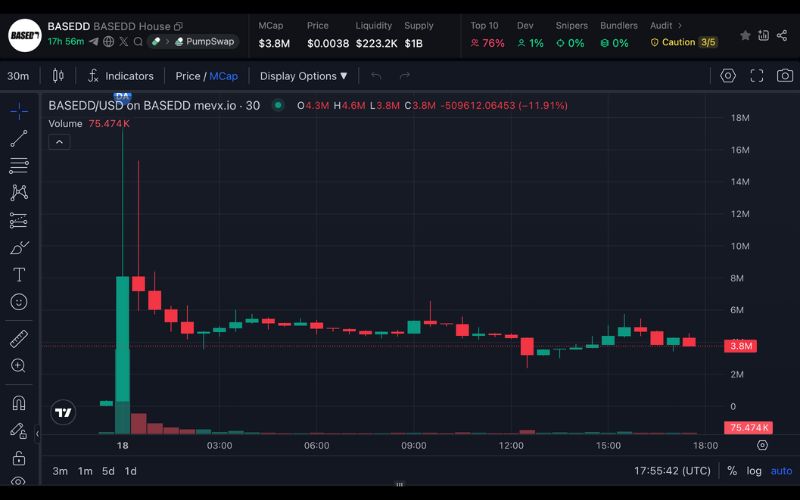Click the 75.474K volume axis label
Screen dimensions: 800x500
point(748,428)
